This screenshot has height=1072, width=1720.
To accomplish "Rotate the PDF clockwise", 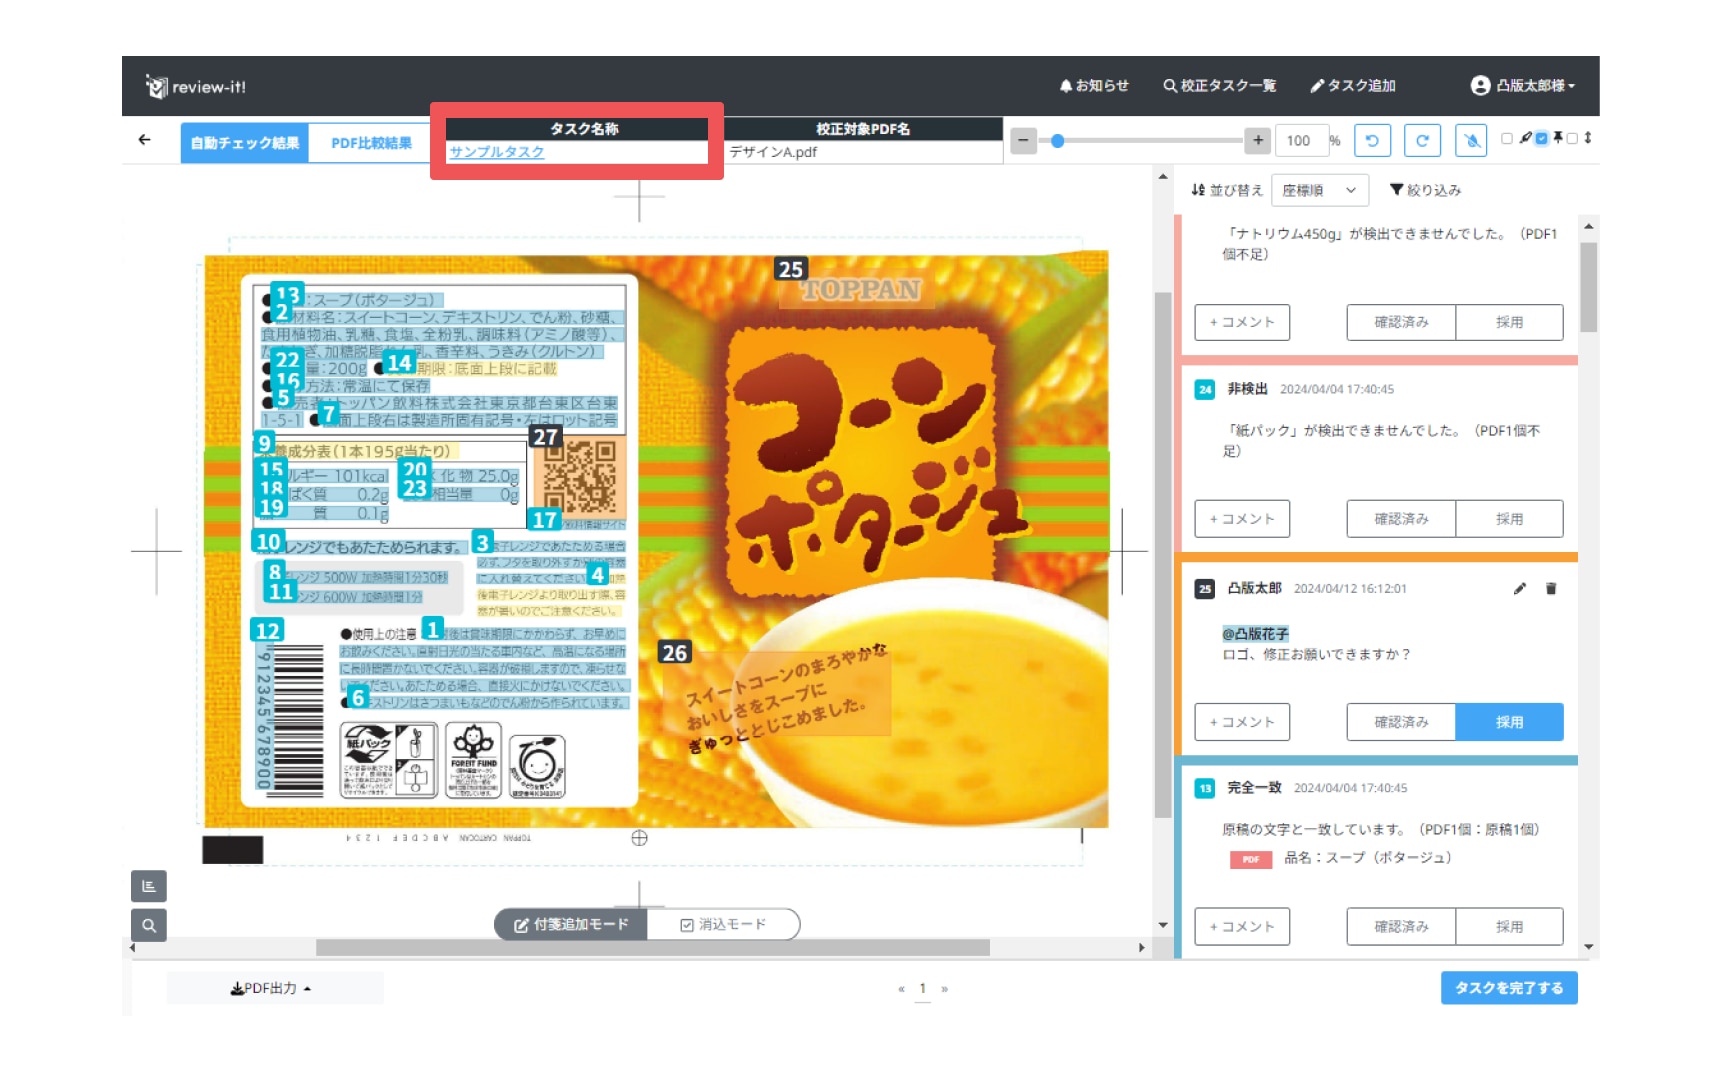I will 1422,141.
